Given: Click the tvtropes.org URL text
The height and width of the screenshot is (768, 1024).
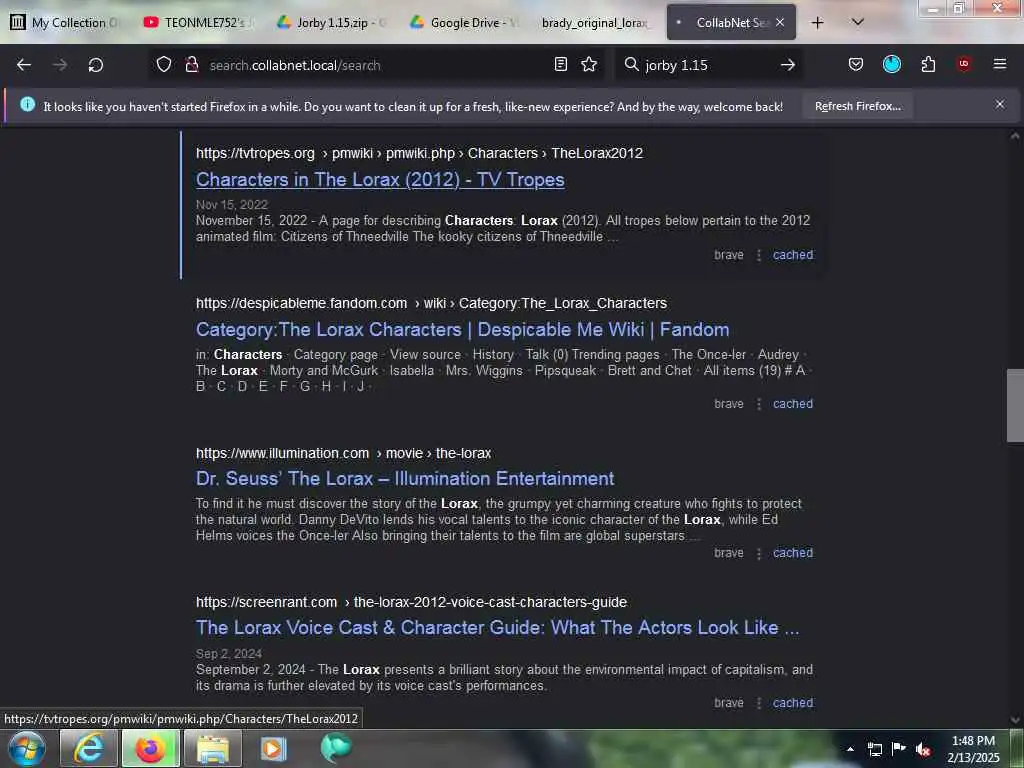Looking at the screenshot, I should click(x=255, y=153).
